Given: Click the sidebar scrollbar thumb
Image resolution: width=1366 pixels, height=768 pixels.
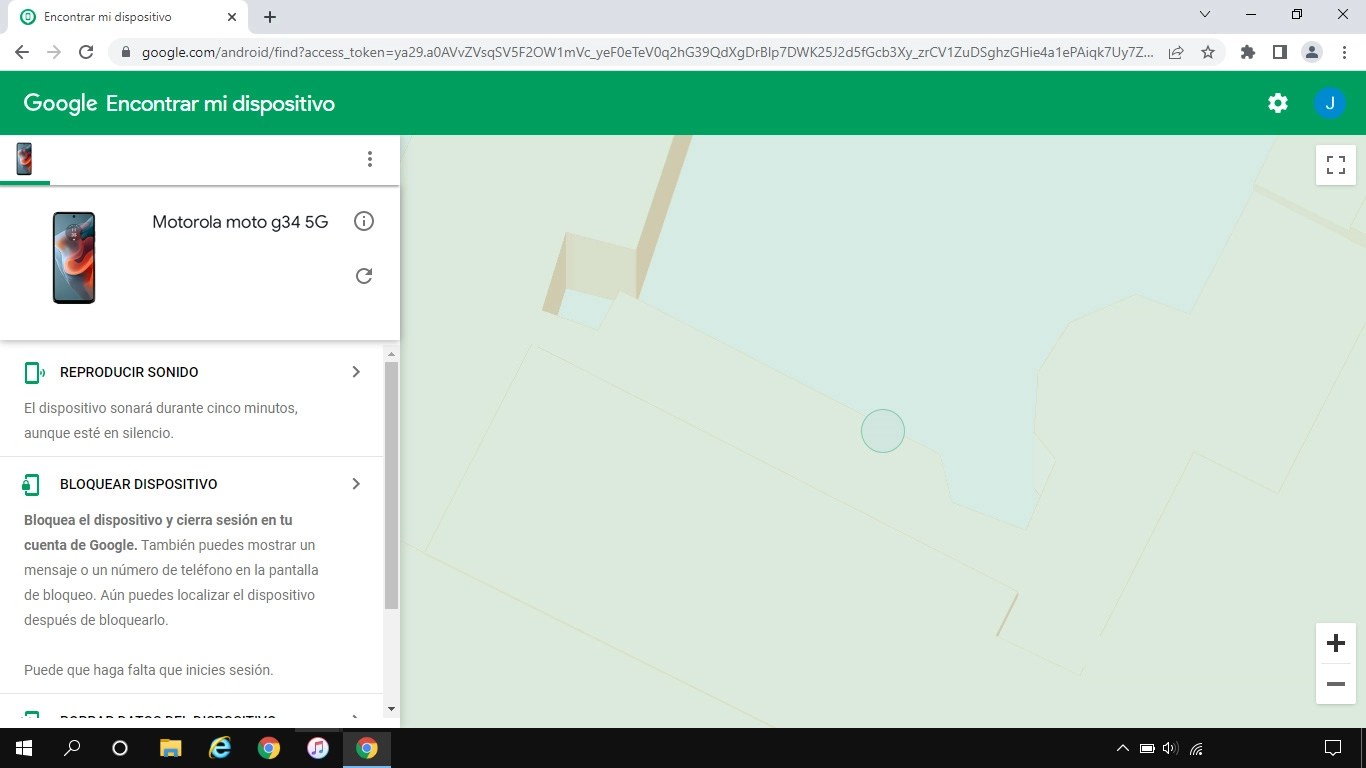Looking at the screenshot, I should click(x=391, y=486).
